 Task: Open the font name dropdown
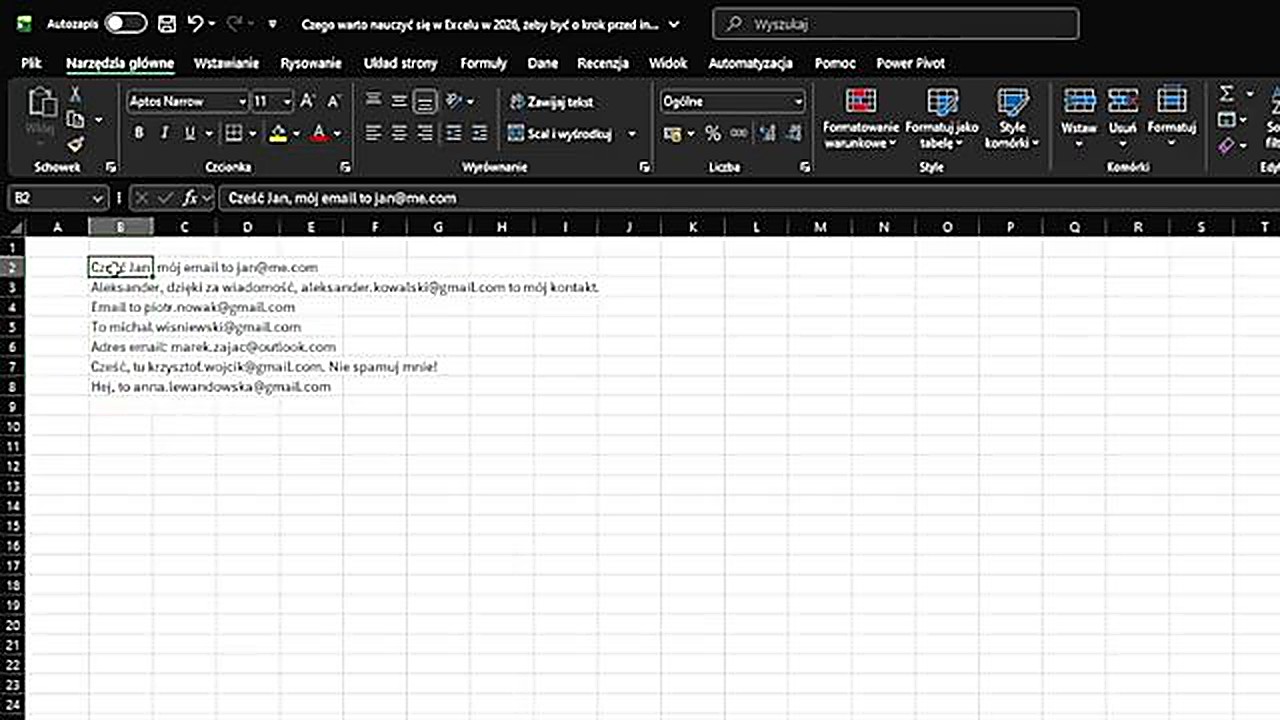pos(243,101)
